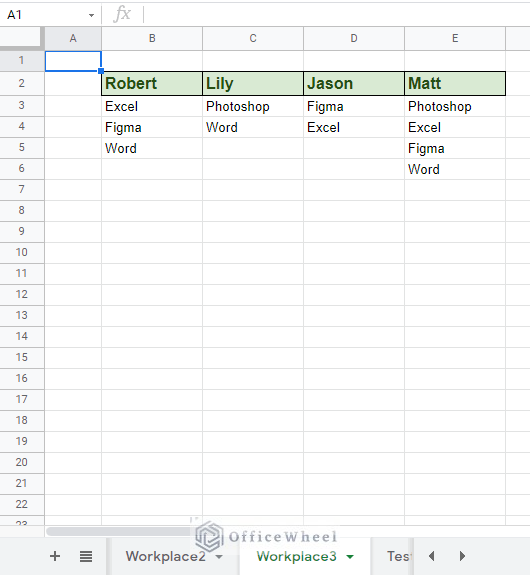Select row 10 header

point(22,253)
